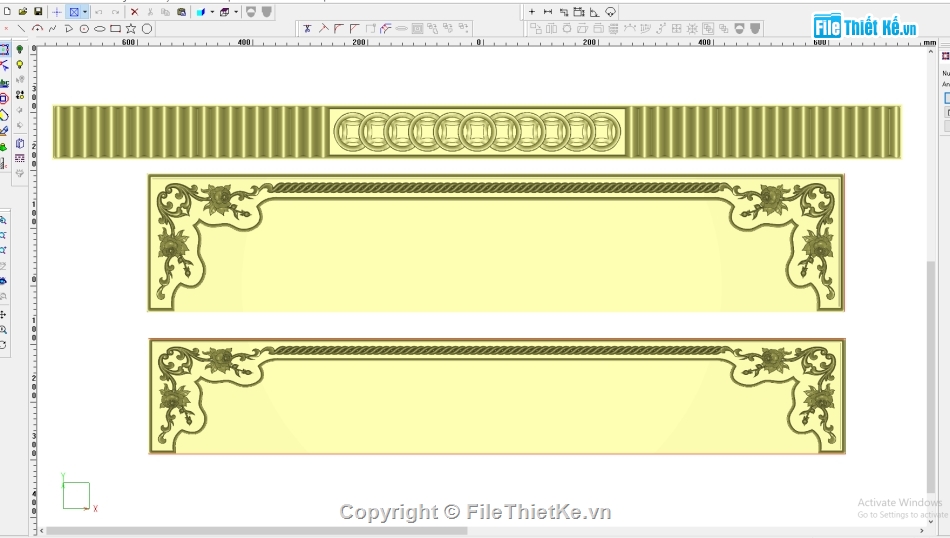The image size is (950, 538).
Task: Click the plus point measure icon
Action: tap(532, 12)
